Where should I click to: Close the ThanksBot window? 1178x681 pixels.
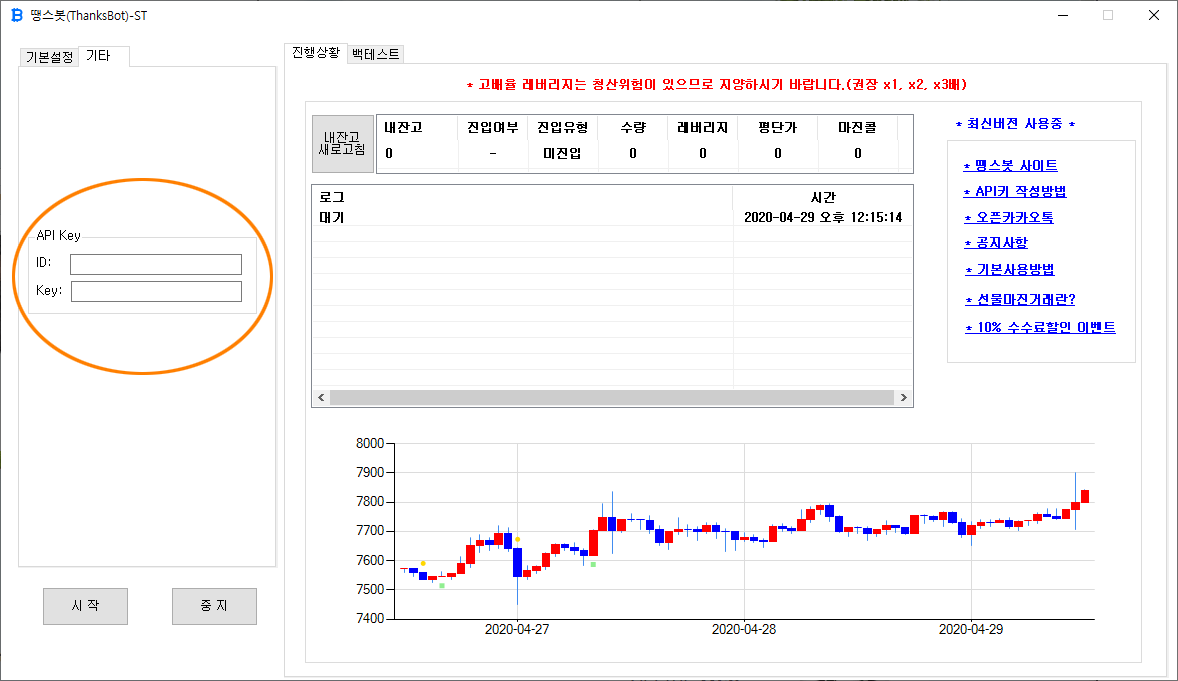pyautogui.click(x=1154, y=15)
